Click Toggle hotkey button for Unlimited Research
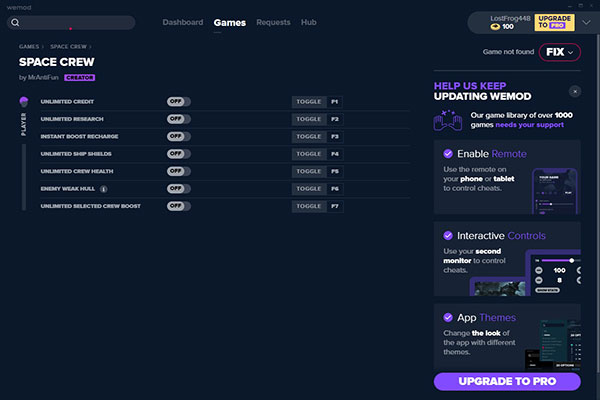Screen dimensions: 600x400 click(x=308, y=119)
